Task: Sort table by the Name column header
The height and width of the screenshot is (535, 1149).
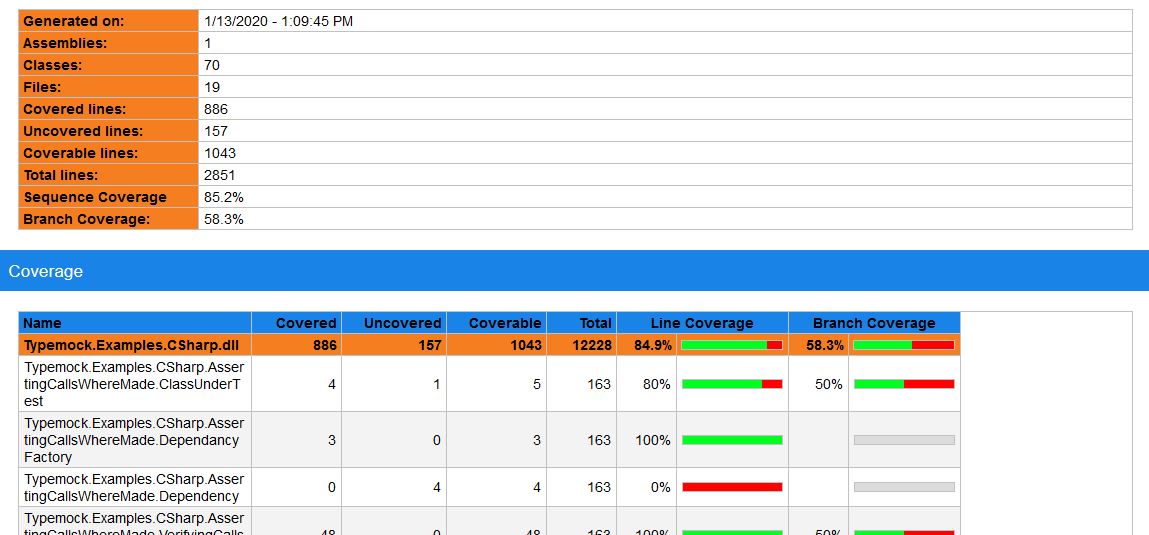Action: [x=42, y=323]
